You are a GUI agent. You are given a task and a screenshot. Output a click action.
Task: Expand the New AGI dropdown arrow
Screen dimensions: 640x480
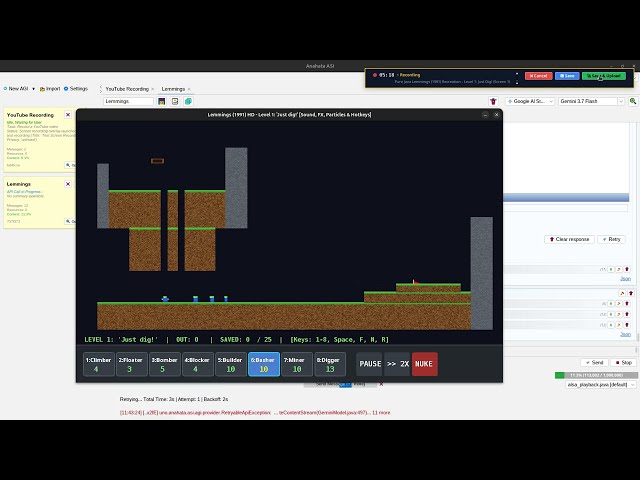[33, 89]
